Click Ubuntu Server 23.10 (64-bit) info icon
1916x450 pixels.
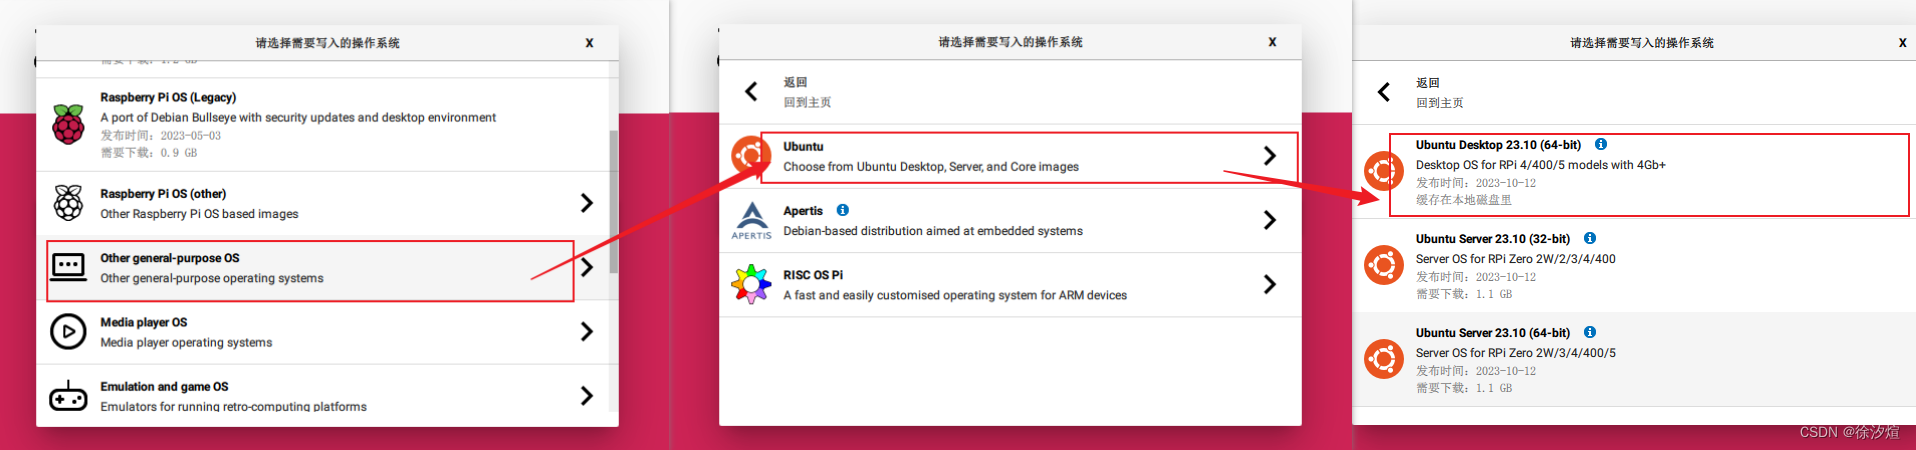tap(1590, 332)
